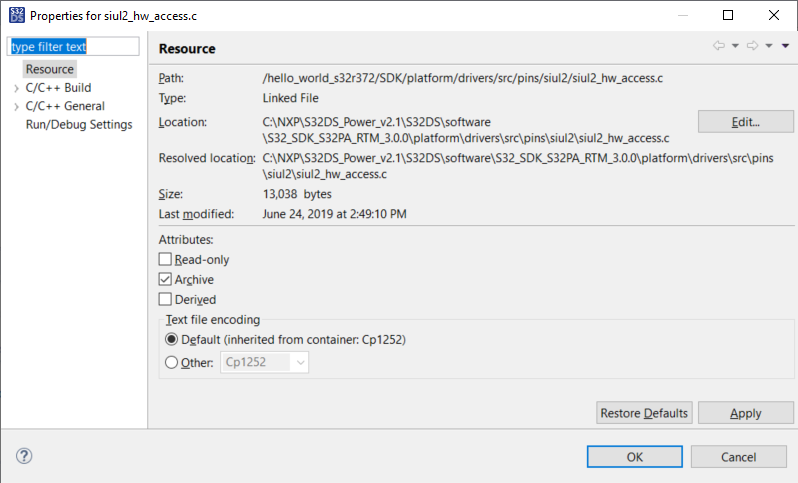This screenshot has height=483, width=798.
Task: Focus the type filter text field
Action: tap(70, 47)
